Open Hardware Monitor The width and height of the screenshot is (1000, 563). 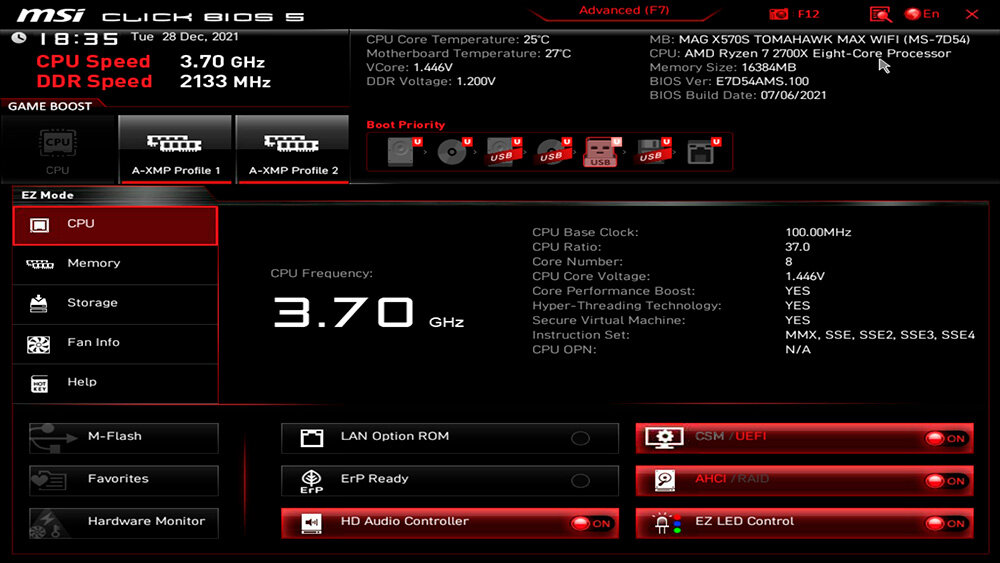124,523
